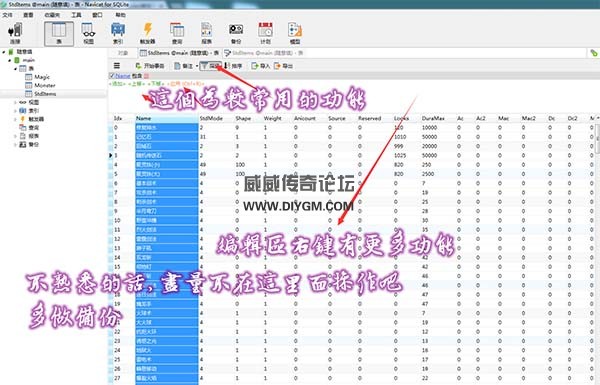Screen dimensions: 600x385
Task: Click the Connection plug icon in toolbar
Action: (x=15, y=33)
